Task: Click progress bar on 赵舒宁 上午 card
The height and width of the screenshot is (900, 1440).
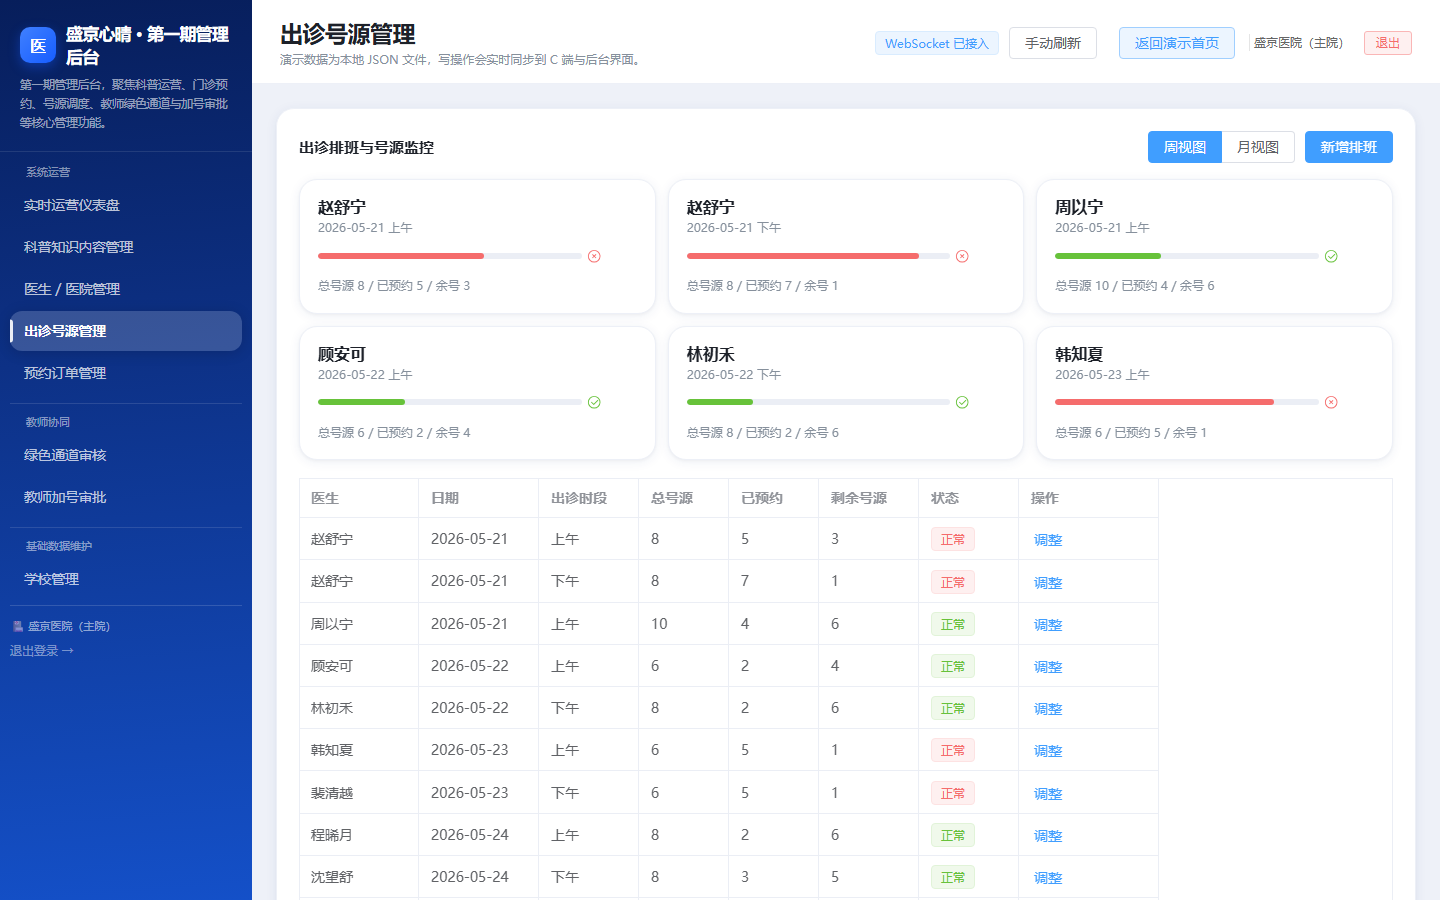Action: [x=450, y=256]
